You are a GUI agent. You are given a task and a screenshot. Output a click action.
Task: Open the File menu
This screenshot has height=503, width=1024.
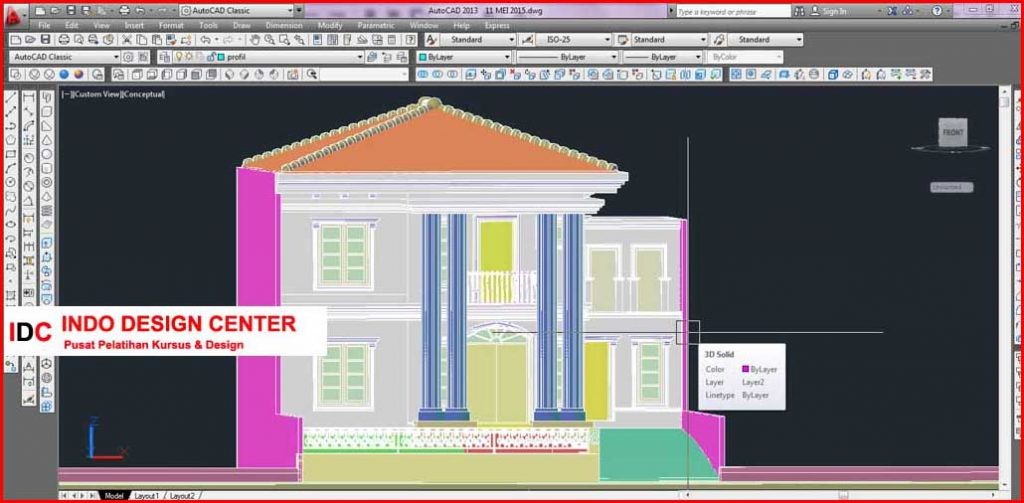click(x=44, y=25)
